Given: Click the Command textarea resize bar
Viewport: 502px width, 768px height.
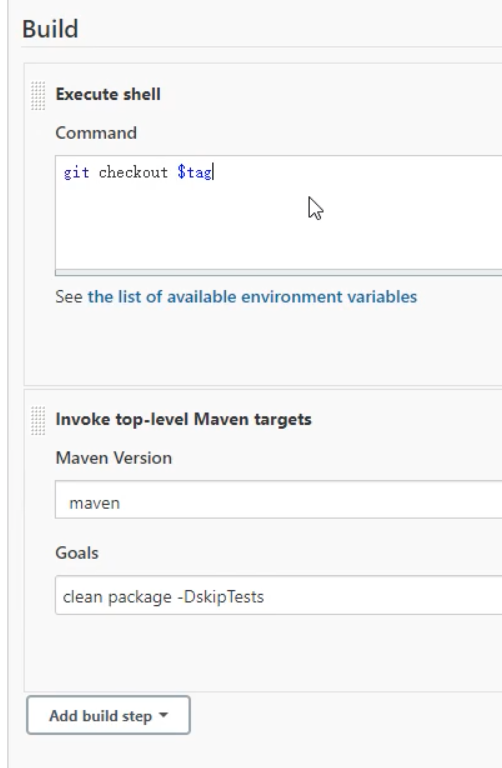Looking at the screenshot, I should point(278,272).
